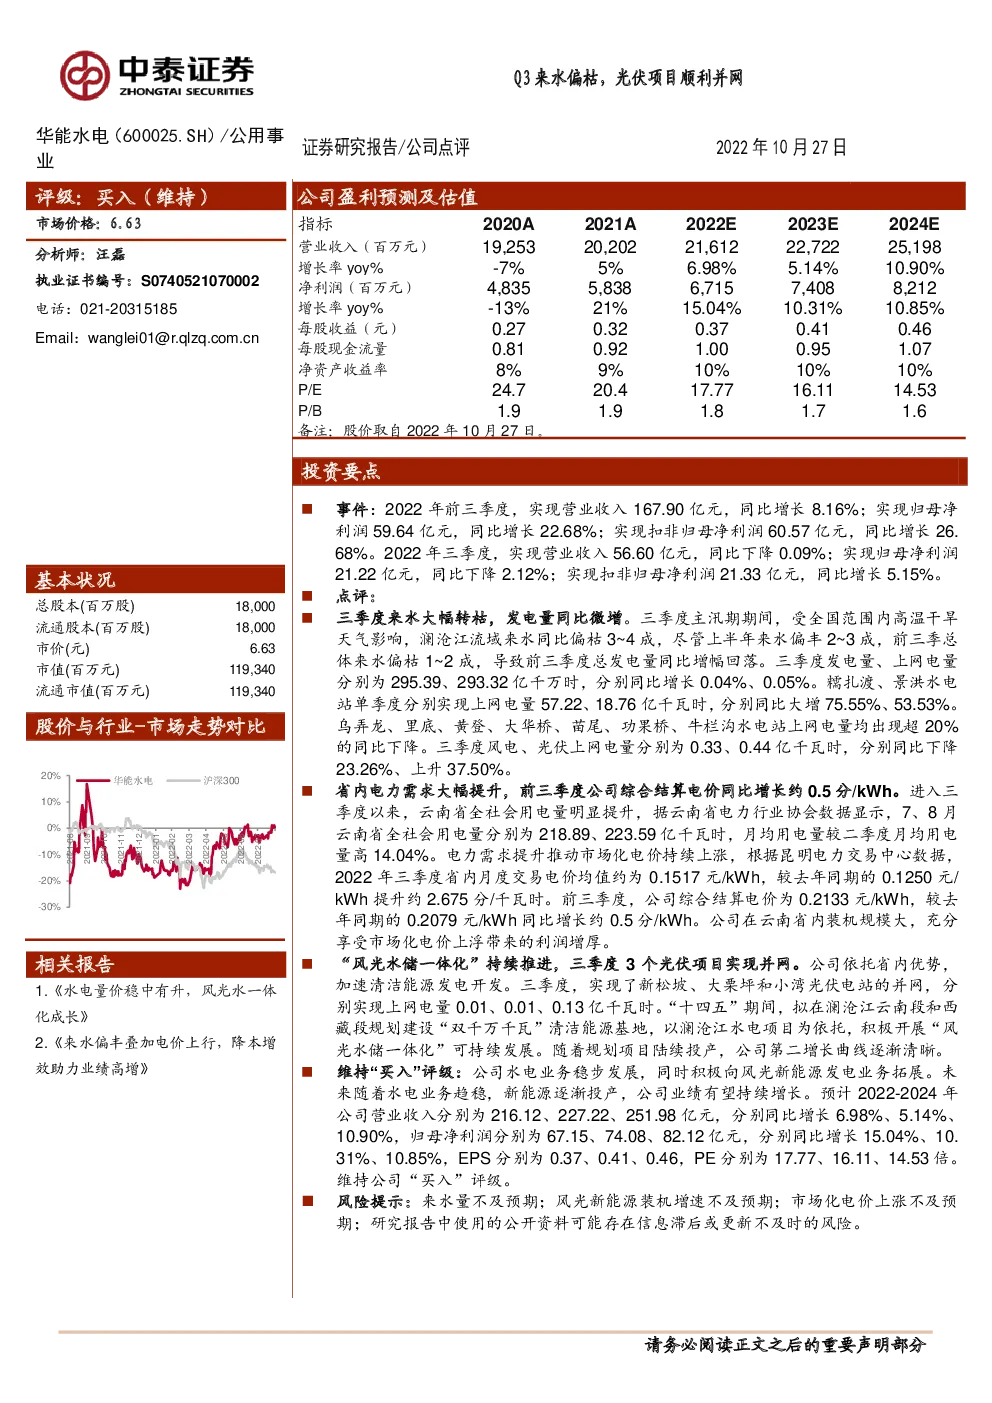Click heading '省内电力需求大幅提升'
This screenshot has height=1403, width=992.
pos(419,791)
